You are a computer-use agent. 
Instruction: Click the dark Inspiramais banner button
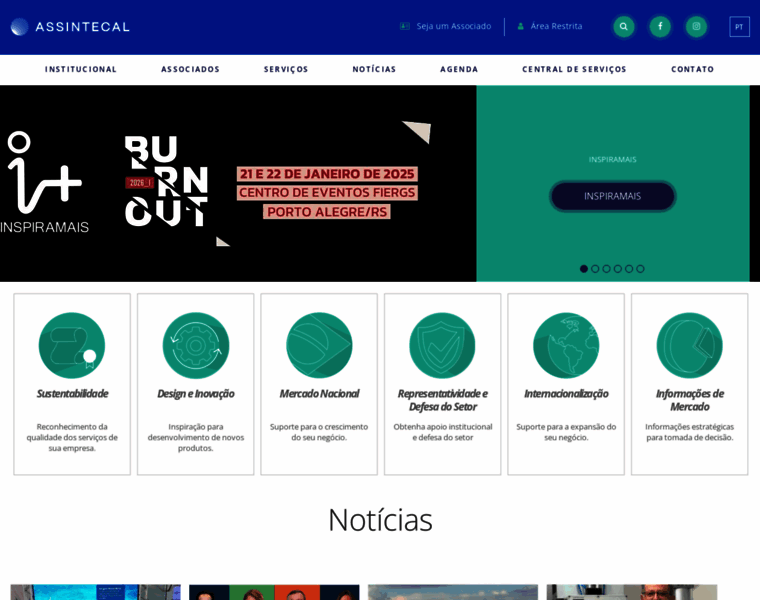613,196
